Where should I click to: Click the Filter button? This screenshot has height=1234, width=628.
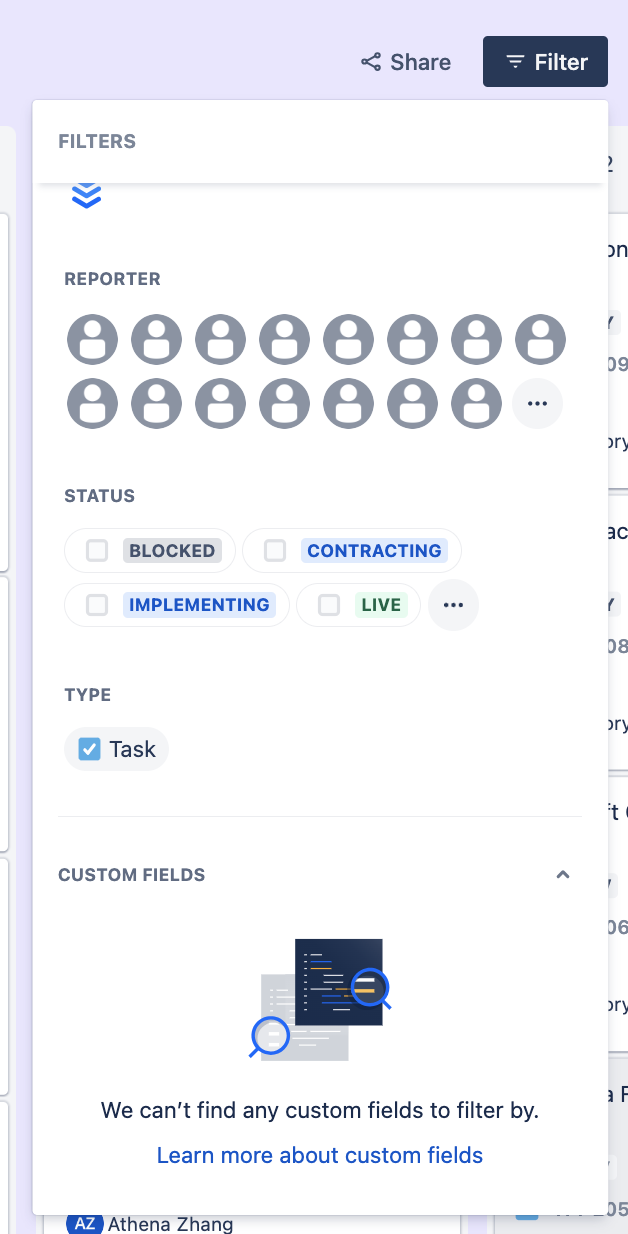(x=546, y=62)
